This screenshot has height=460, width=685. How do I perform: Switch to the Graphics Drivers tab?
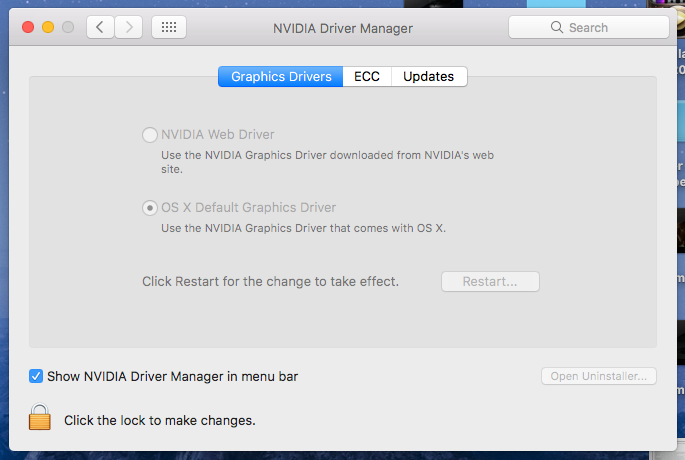click(x=280, y=76)
